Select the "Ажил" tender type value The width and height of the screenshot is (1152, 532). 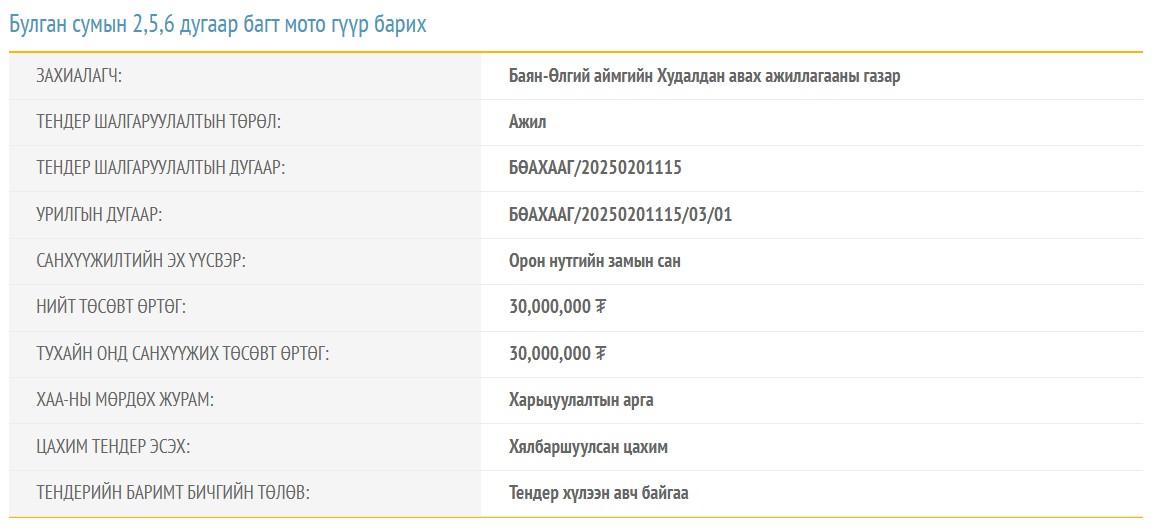click(x=528, y=122)
